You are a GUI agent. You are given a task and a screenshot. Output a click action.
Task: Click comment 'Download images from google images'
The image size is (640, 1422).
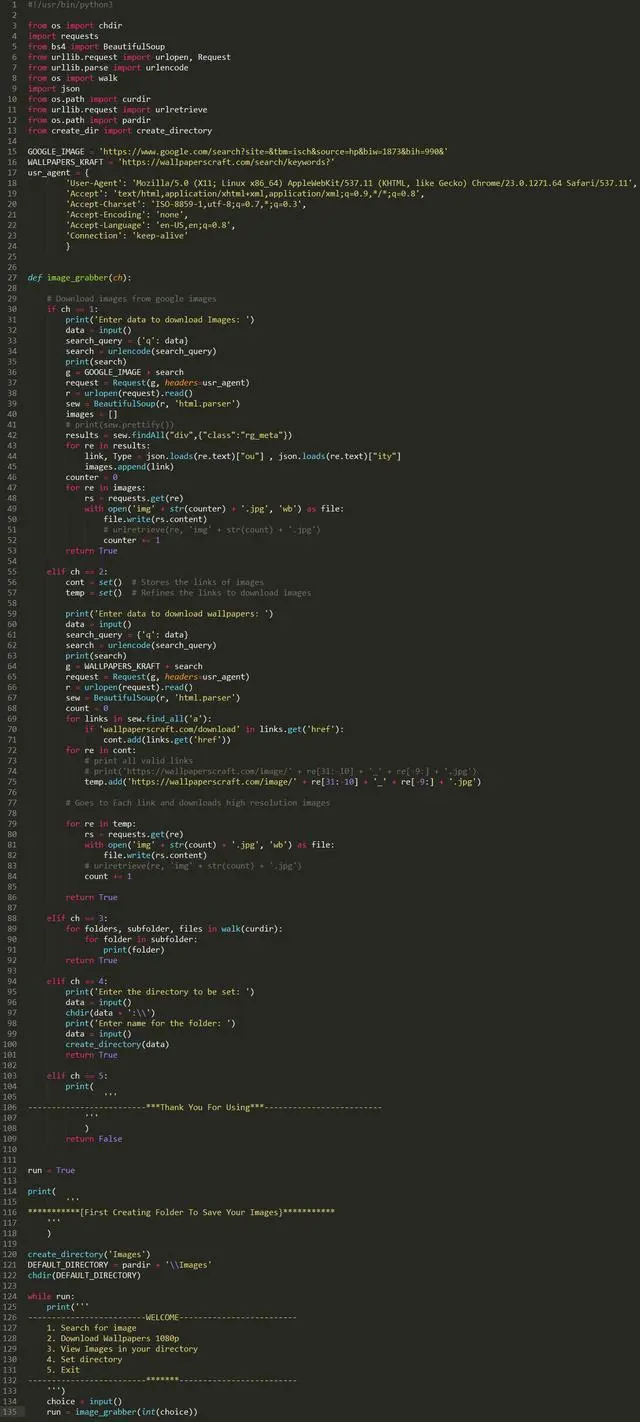click(131, 298)
